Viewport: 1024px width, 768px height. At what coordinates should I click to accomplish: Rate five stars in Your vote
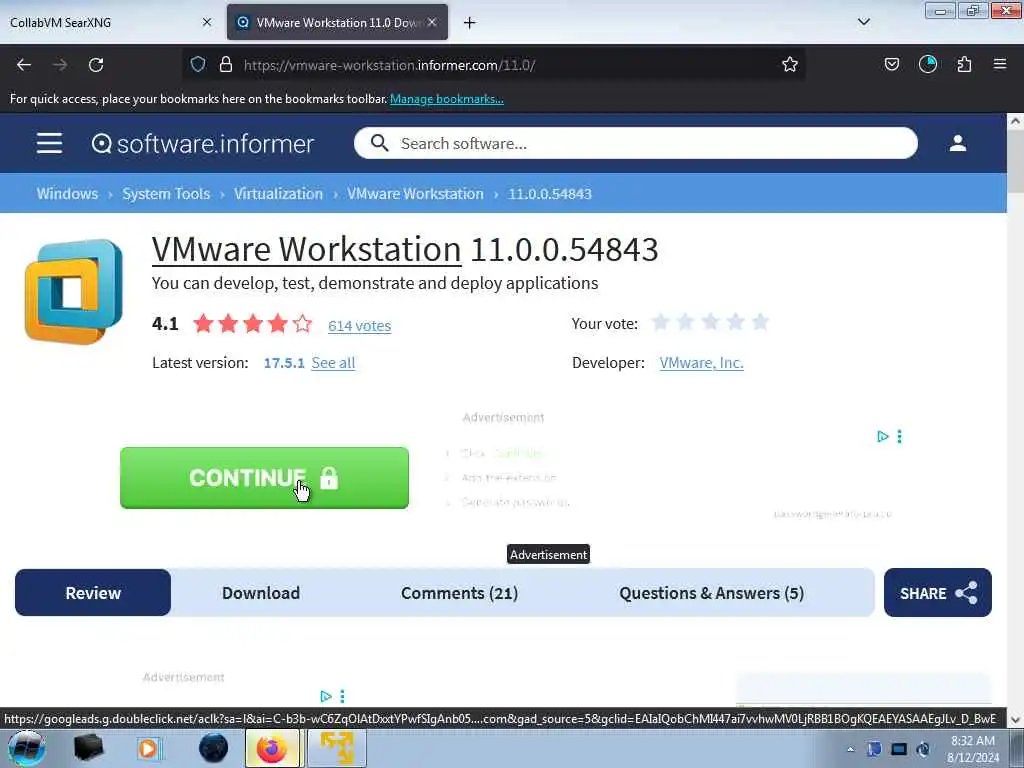point(760,322)
